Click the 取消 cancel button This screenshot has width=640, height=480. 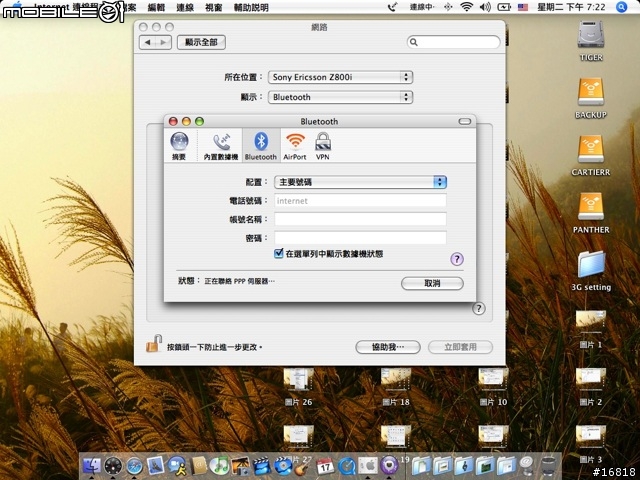click(432, 283)
